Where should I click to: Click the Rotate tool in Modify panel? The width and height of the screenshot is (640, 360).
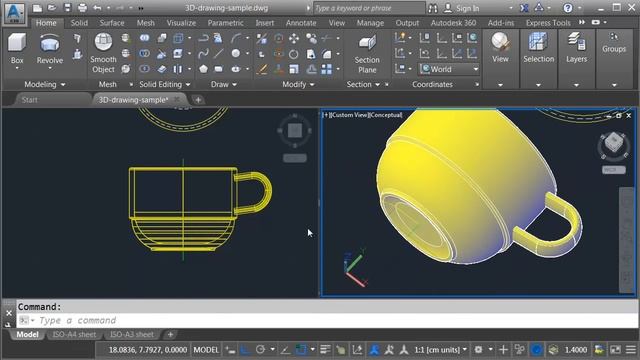(x=293, y=54)
